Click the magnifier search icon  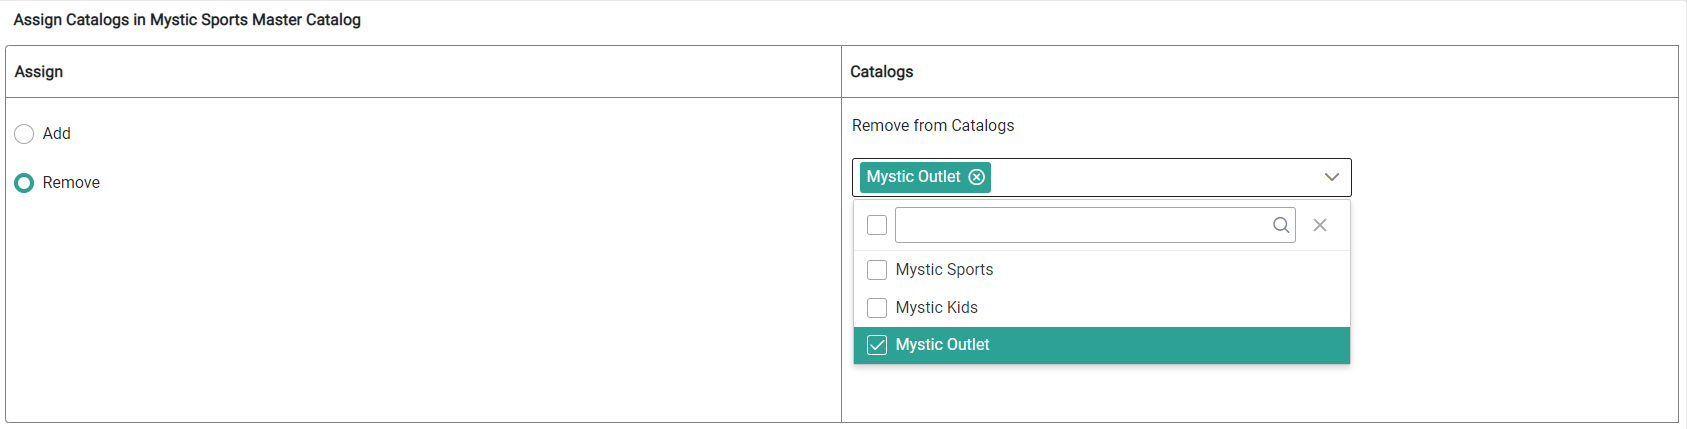point(1281,225)
